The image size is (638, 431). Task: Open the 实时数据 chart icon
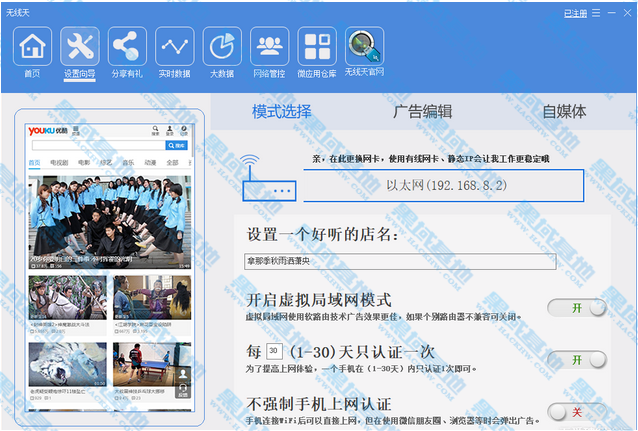(x=174, y=47)
